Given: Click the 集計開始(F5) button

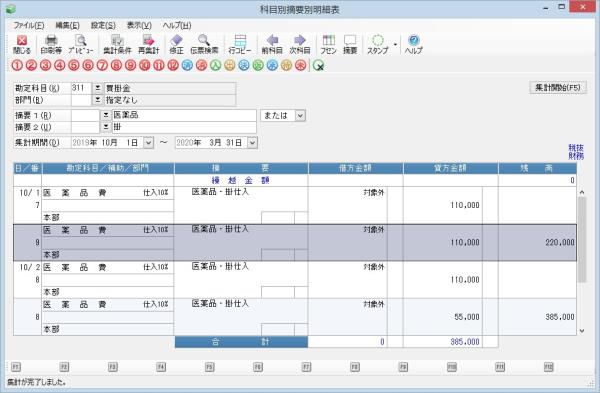Looking at the screenshot, I should [558, 88].
